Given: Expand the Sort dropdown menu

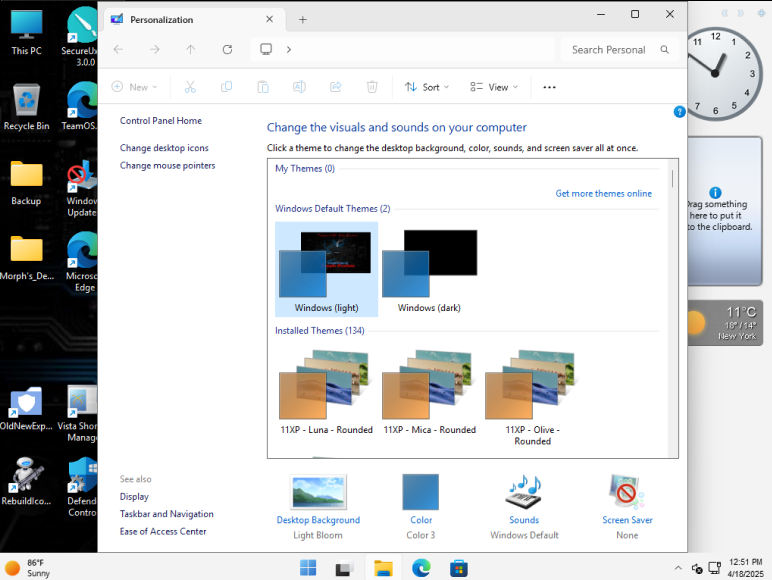Looking at the screenshot, I should tap(427, 87).
